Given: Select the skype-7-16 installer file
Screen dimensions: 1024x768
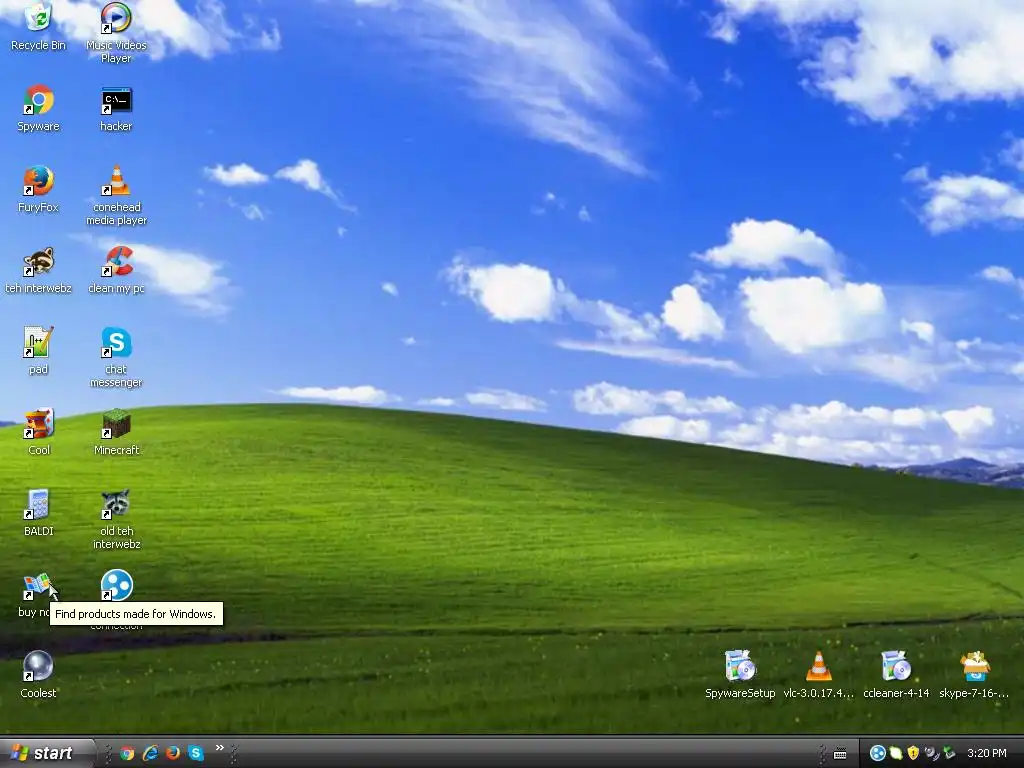Looking at the screenshot, I should coord(974,675).
